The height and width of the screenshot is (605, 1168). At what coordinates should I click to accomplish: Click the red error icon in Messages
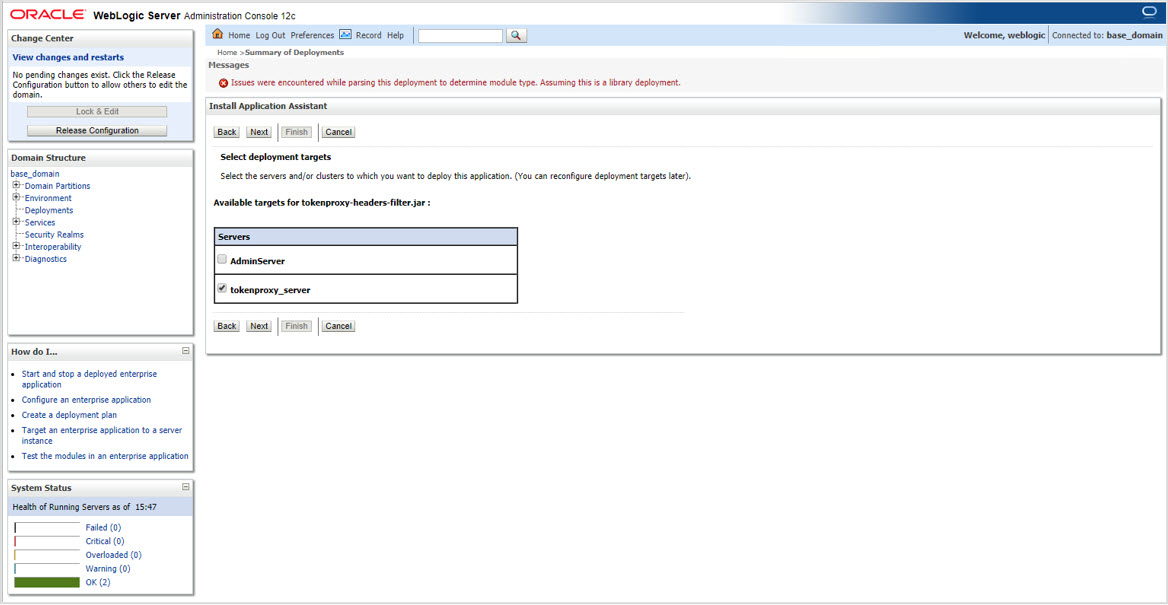(223, 83)
